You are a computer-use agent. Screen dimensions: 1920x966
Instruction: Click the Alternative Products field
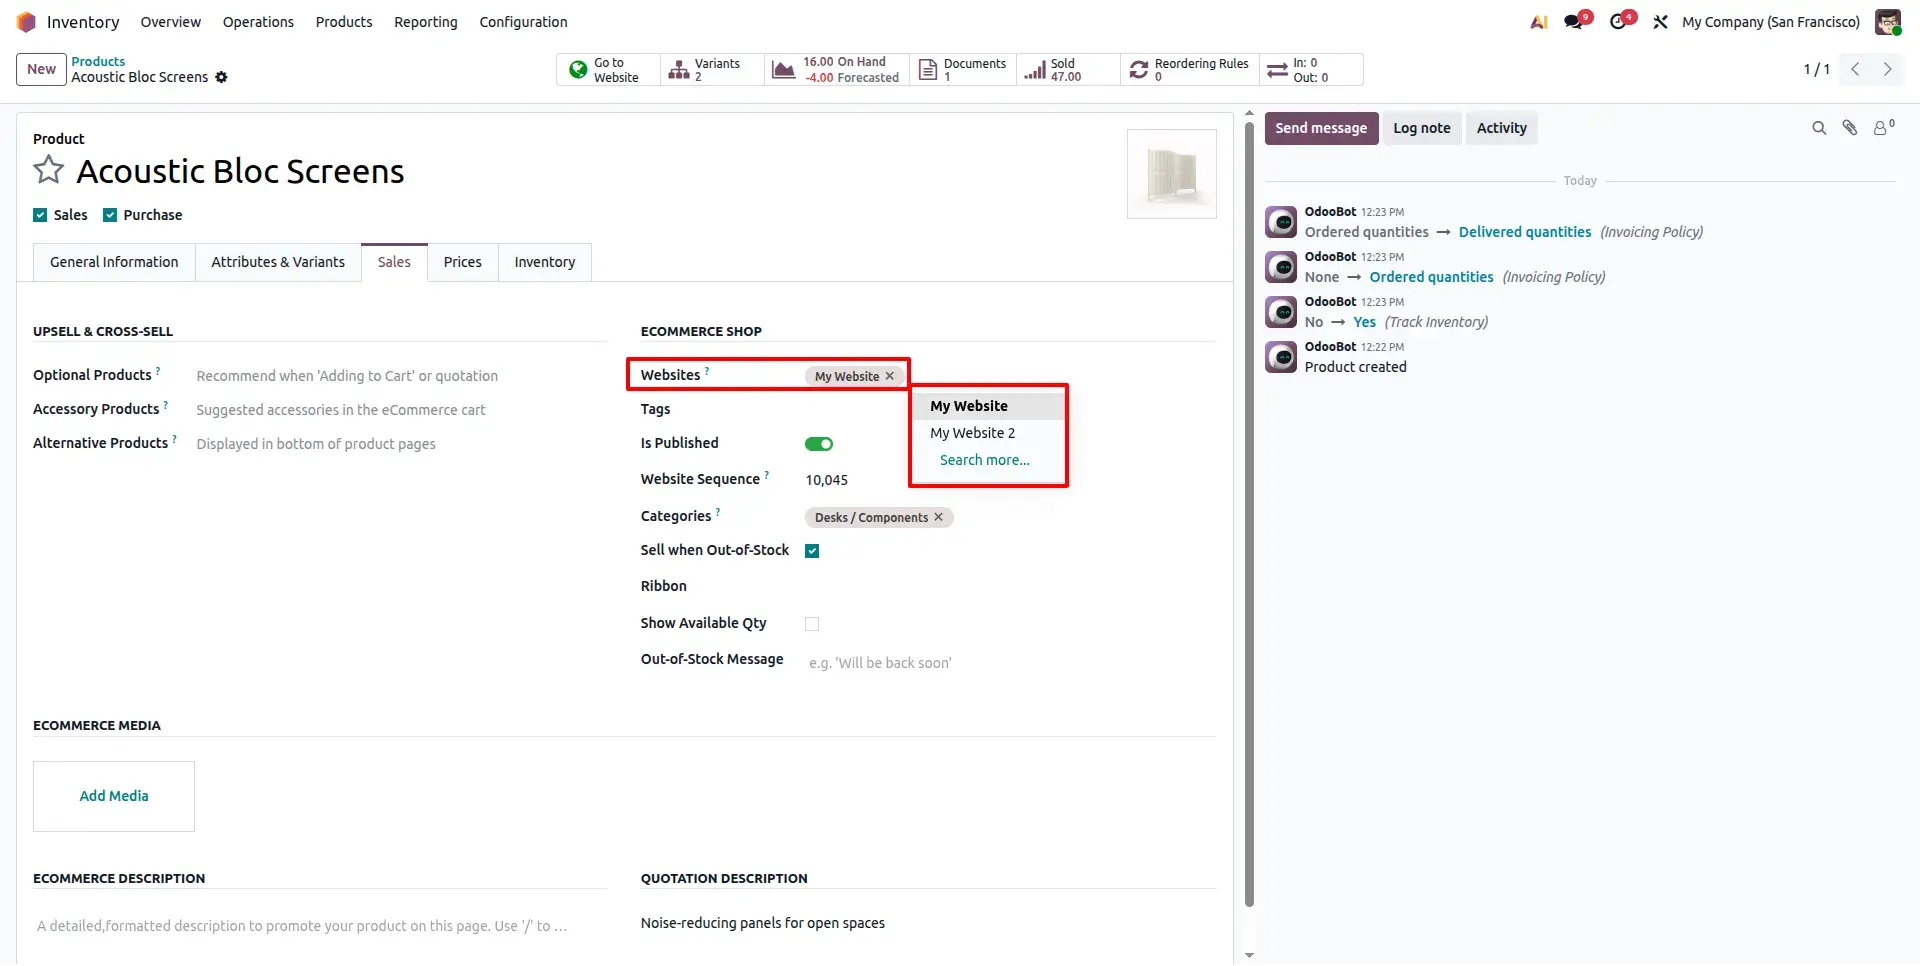pyautogui.click(x=400, y=444)
